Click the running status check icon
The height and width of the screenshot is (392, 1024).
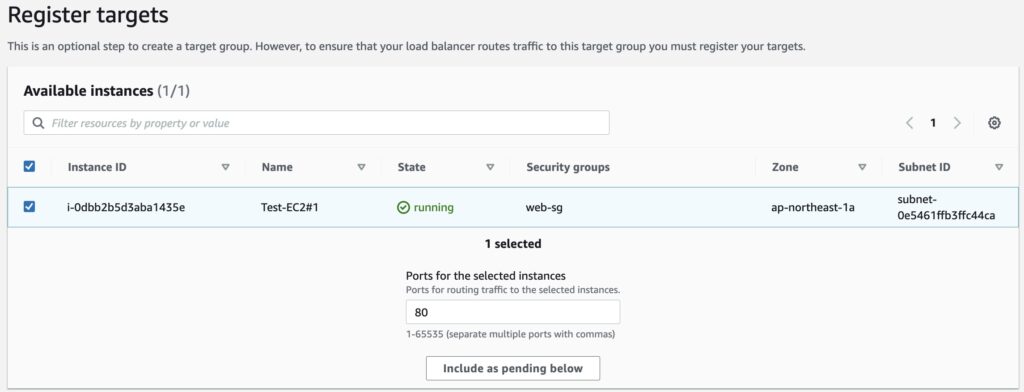(x=404, y=208)
